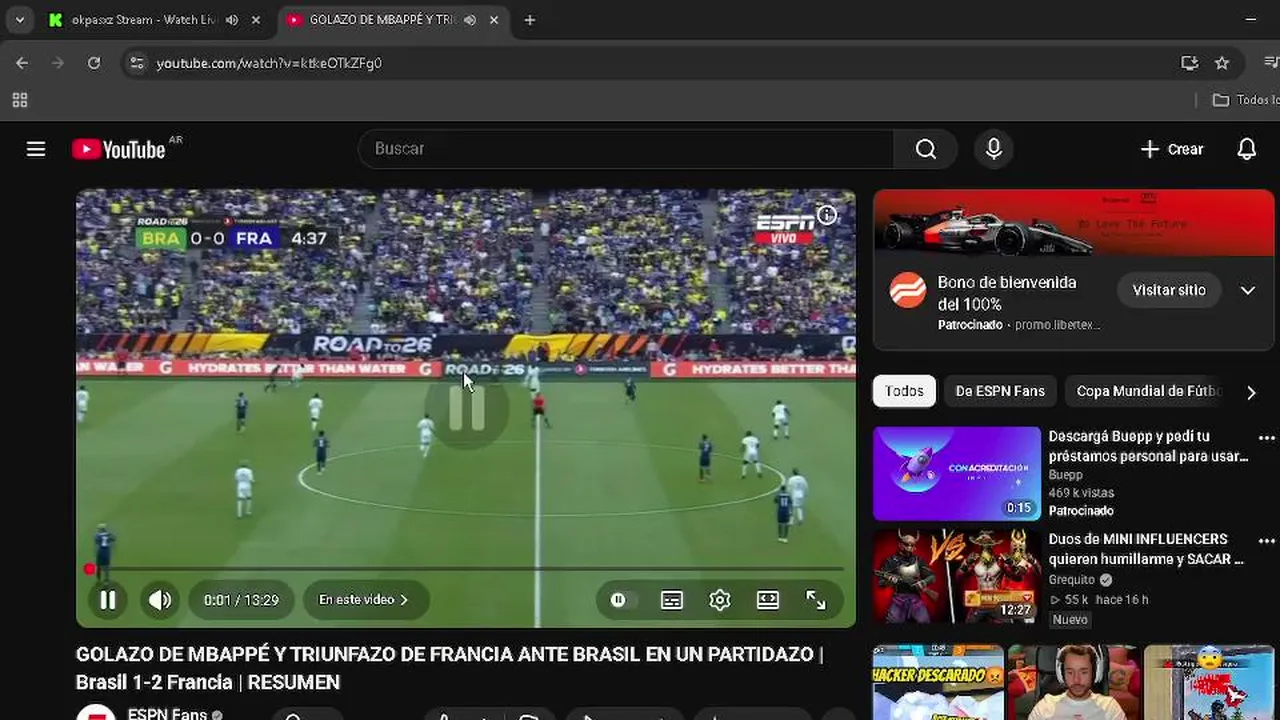Filter by De ESPN Fans chip
The width and height of the screenshot is (1280, 720).
click(x=1000, y=391)
